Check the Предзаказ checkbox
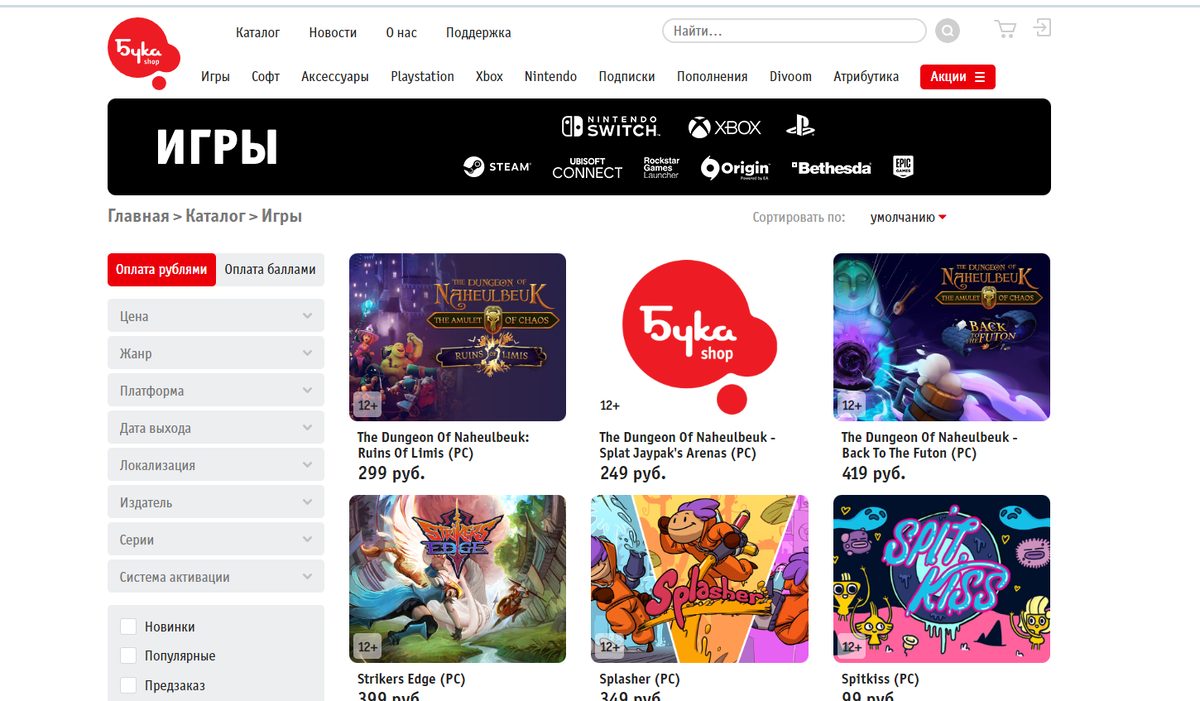Screen dimensions: 1200x701 tap(128, 685)
